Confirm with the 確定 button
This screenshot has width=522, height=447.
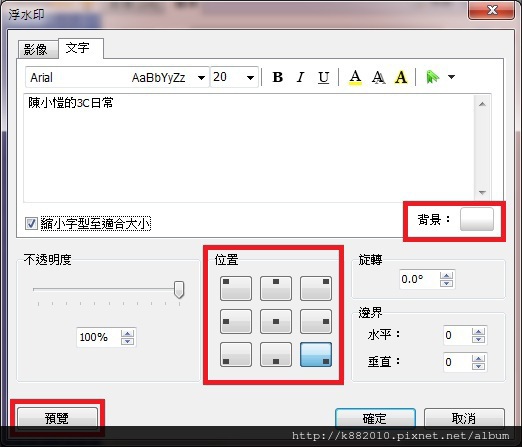coord(375,418)
